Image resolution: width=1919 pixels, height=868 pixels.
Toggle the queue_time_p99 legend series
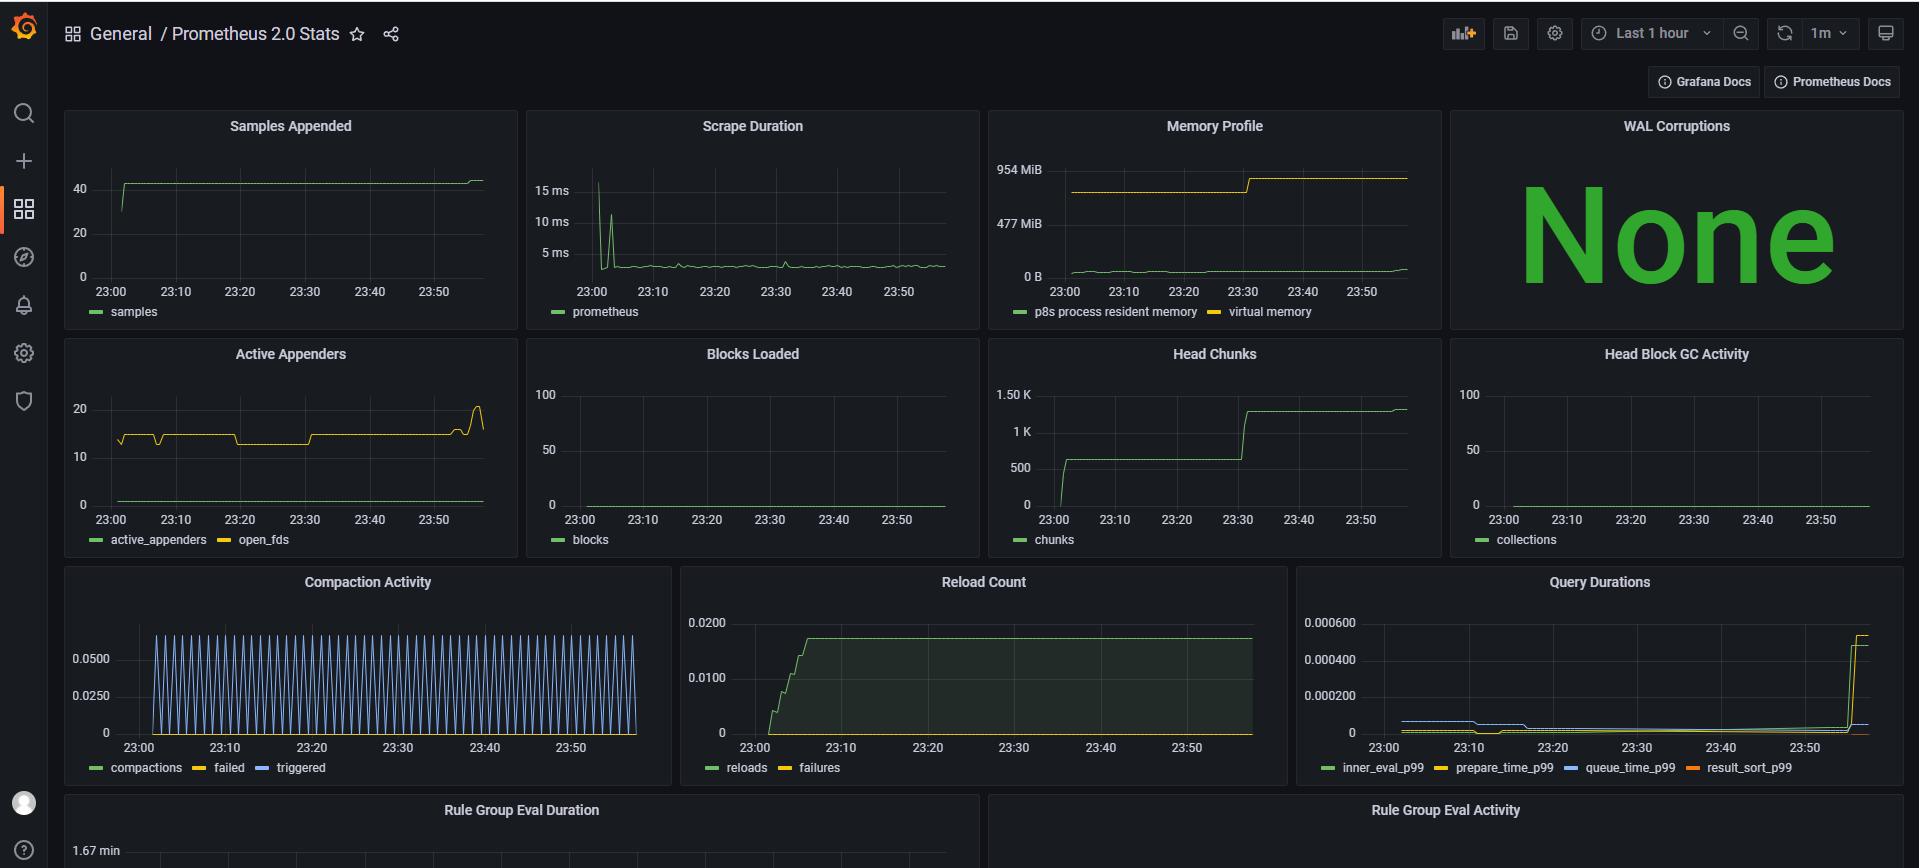pyautogui.click(x=1630, y=768)
